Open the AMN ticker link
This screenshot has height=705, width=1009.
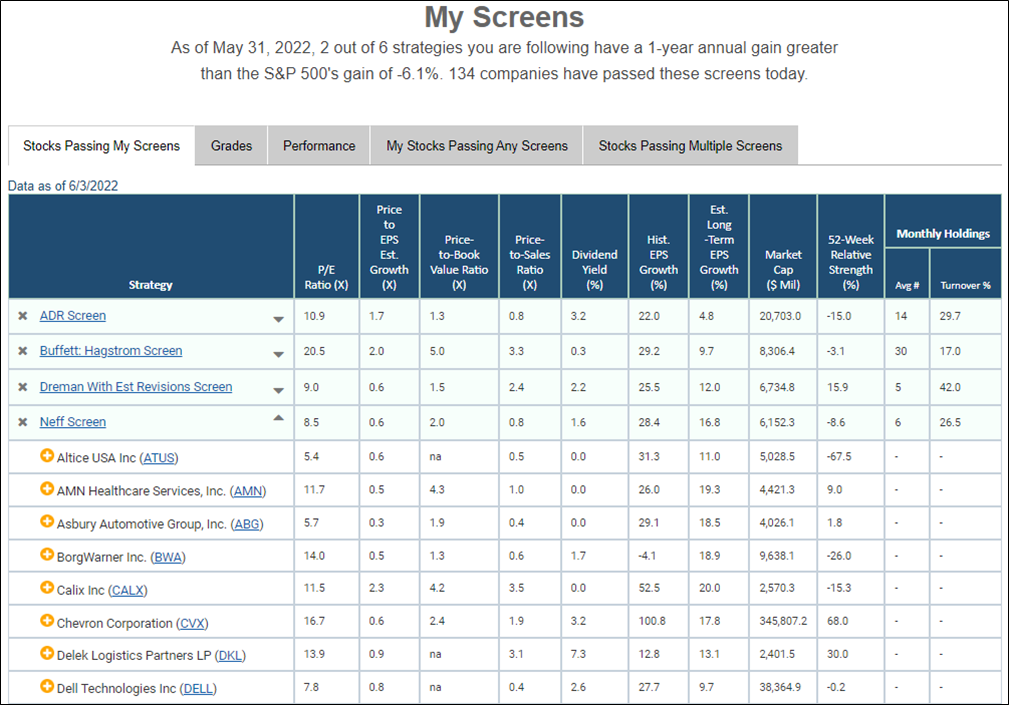point(248,491)
